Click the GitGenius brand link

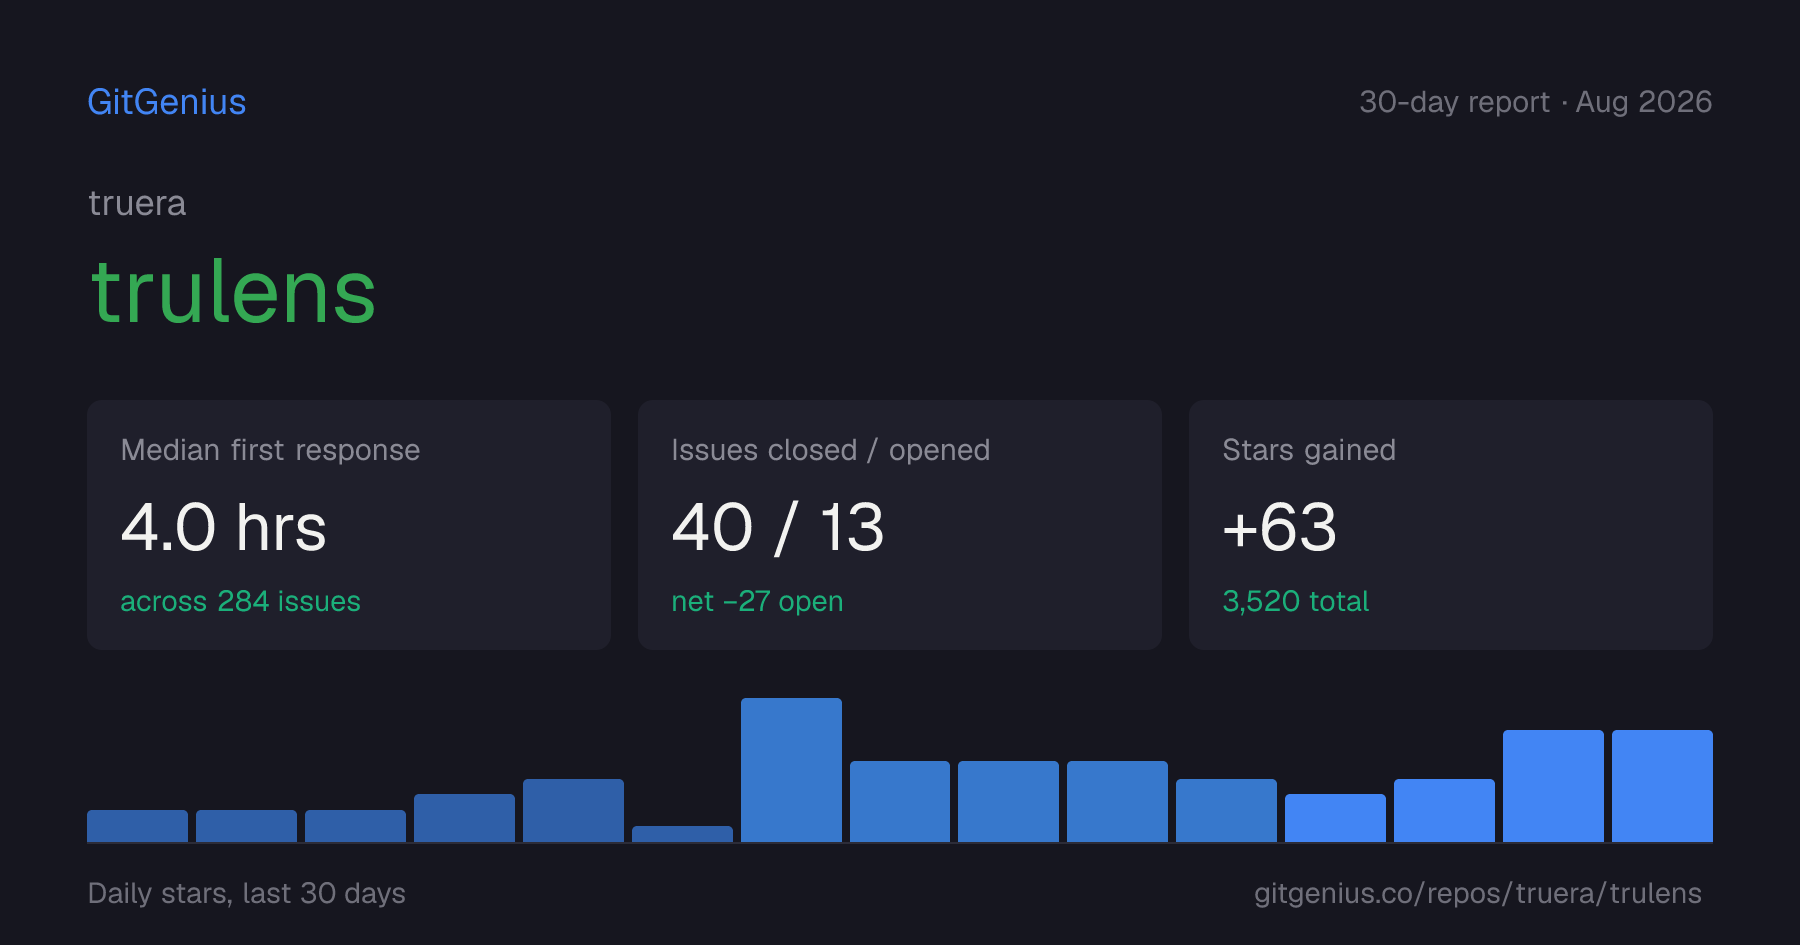click(167, 102)
